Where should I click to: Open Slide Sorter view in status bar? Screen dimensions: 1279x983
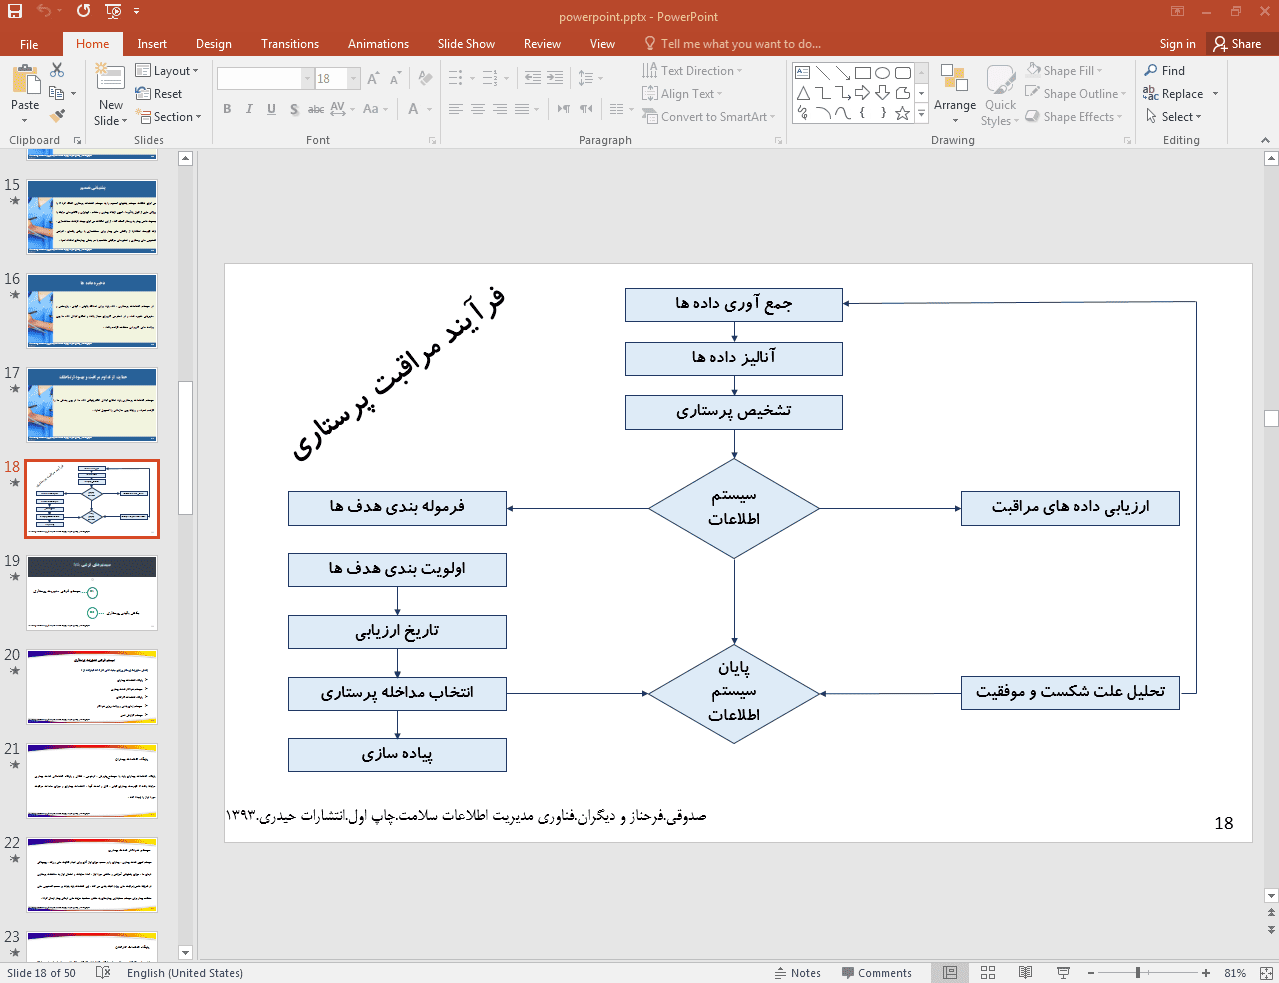coord(988,972)
